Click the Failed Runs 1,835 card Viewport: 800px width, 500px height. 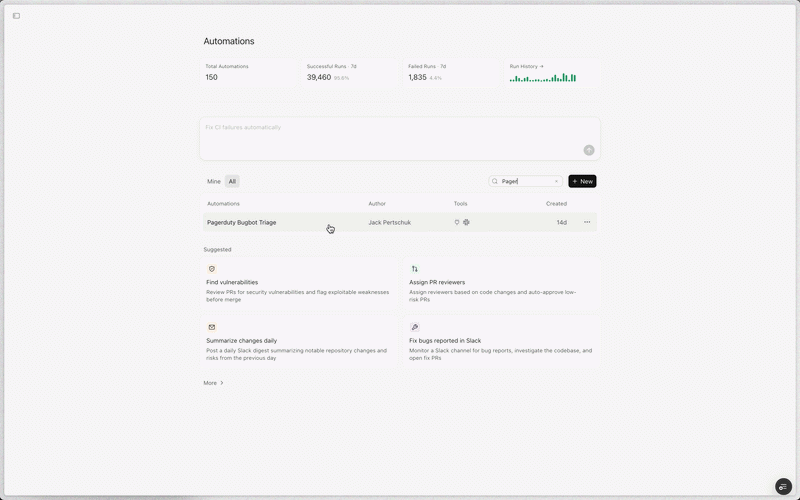[x=451, y=73]
